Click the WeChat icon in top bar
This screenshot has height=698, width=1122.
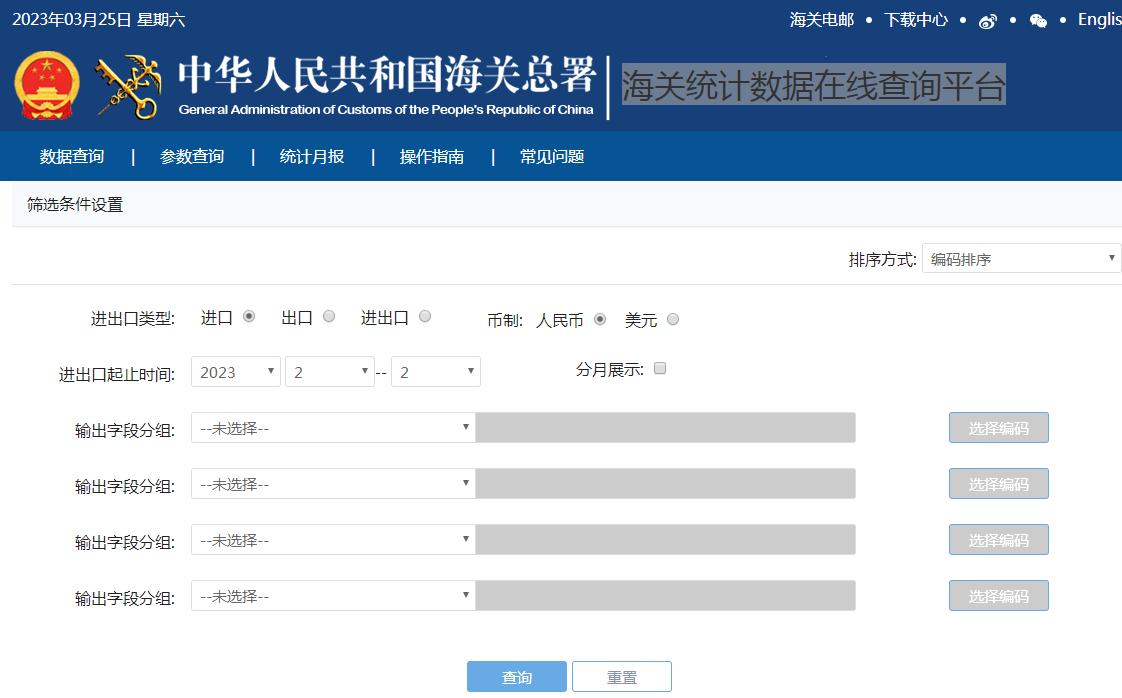pos(1038,20)
